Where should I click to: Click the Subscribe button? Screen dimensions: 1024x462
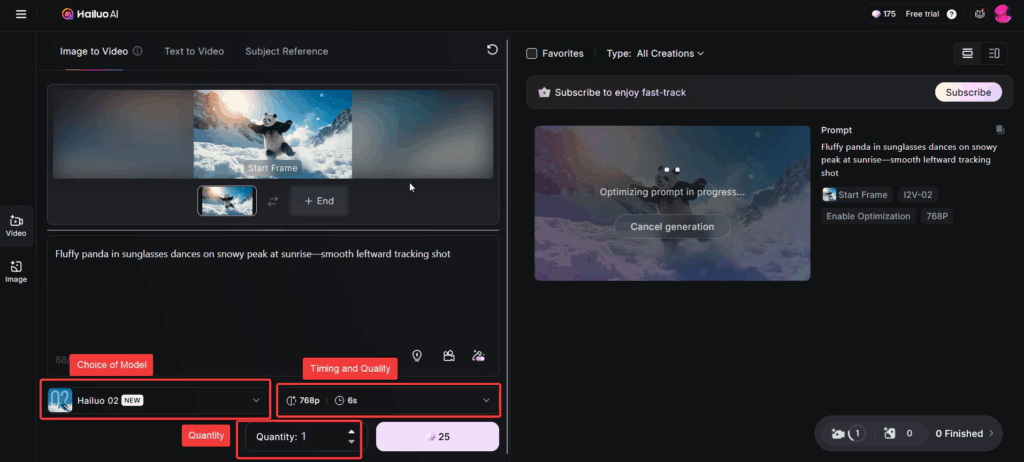[x=967, y=92]
